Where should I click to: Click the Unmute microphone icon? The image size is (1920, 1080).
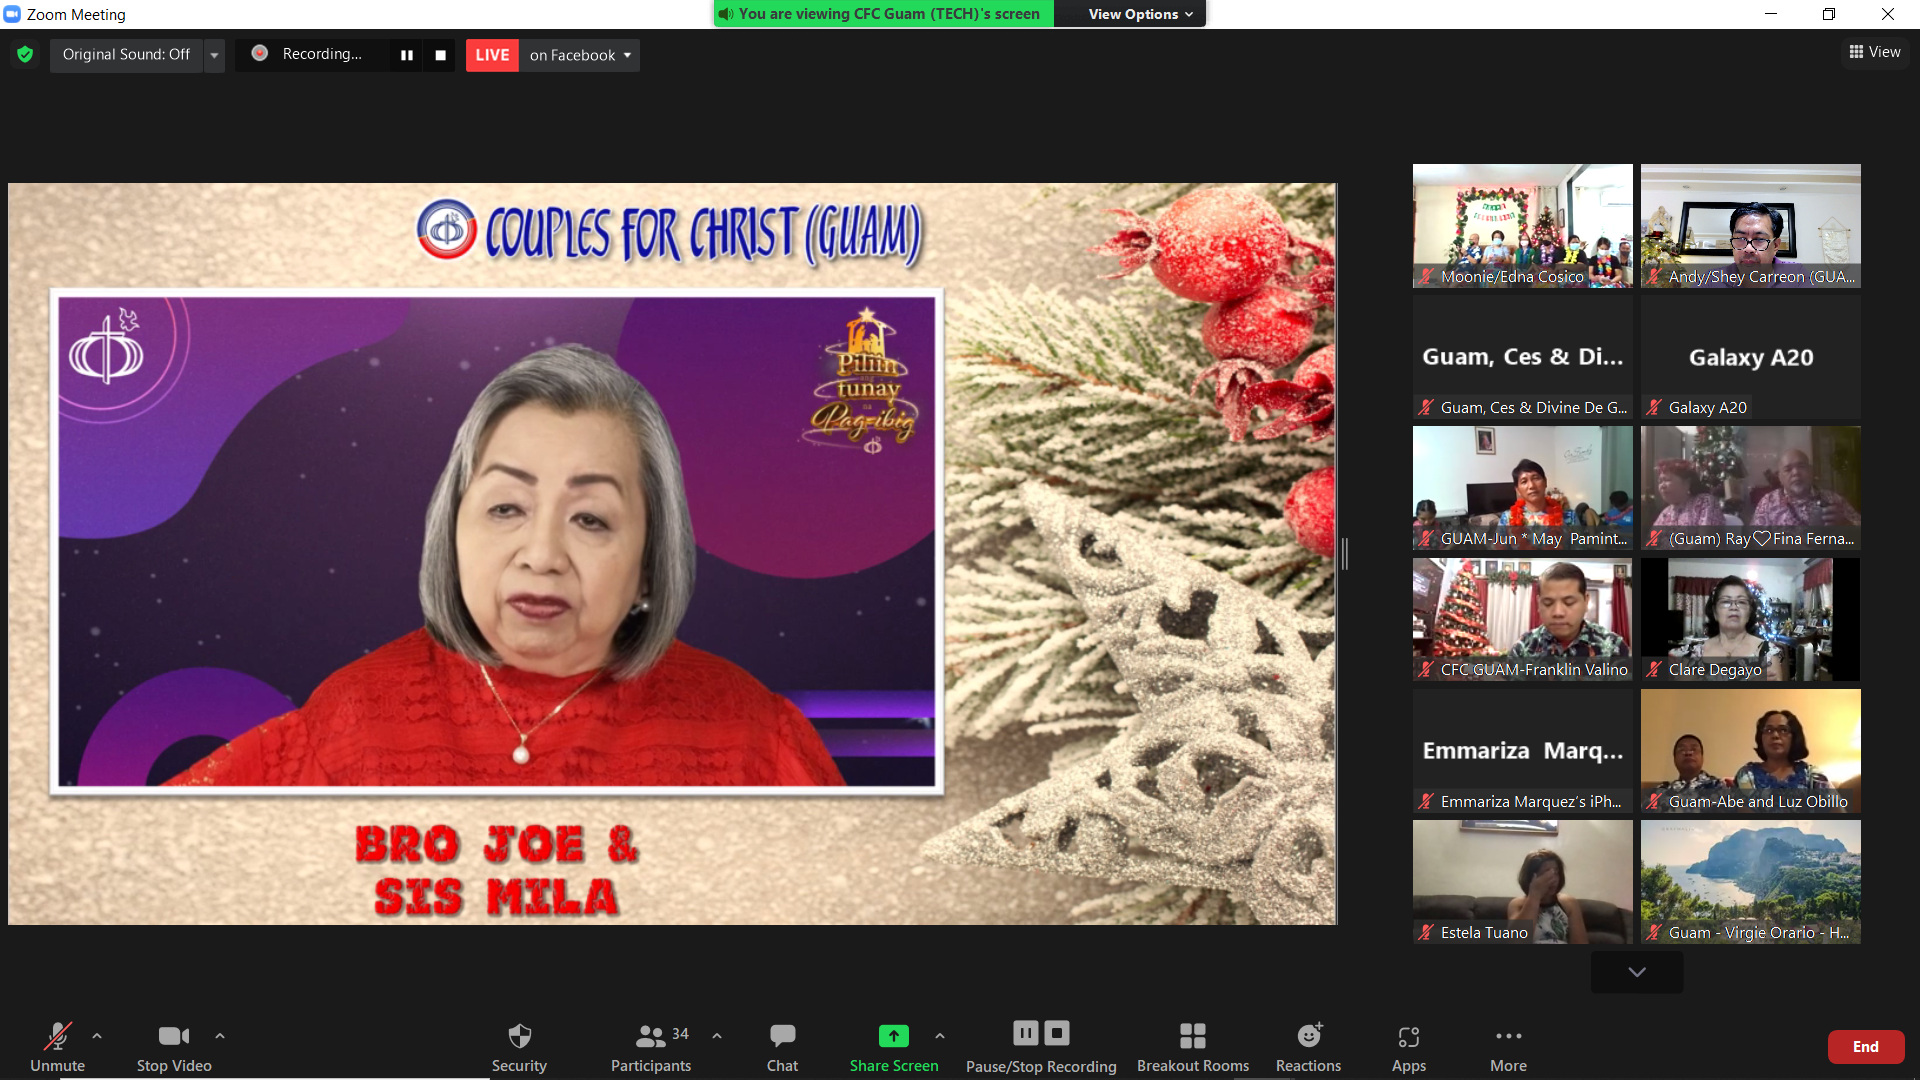click(x=57, y=1036)
